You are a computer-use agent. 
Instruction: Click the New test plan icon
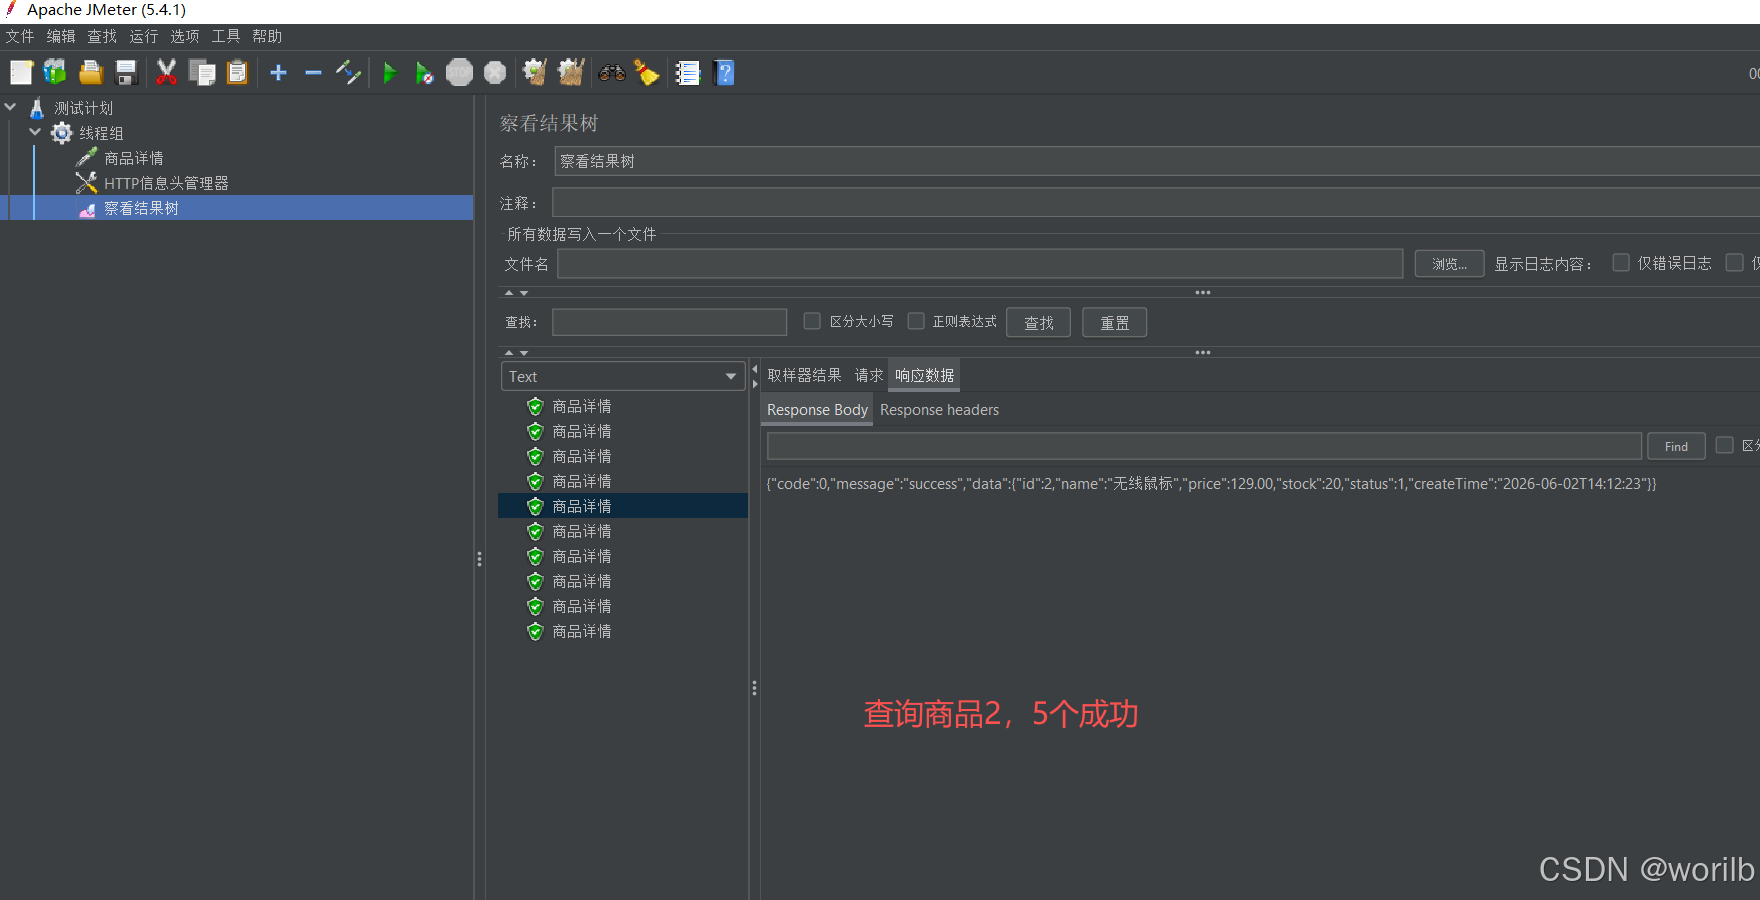tap(21, 73)
